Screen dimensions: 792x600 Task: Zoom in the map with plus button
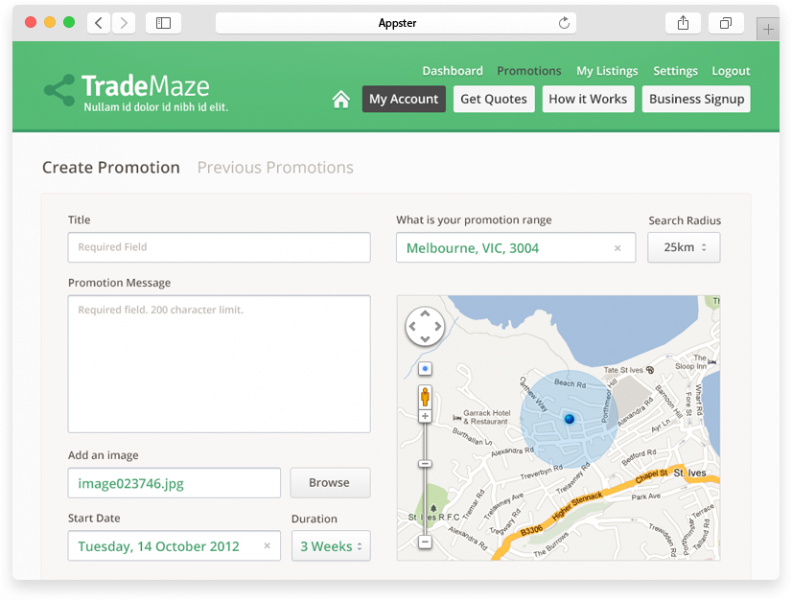tap(425, 416)
